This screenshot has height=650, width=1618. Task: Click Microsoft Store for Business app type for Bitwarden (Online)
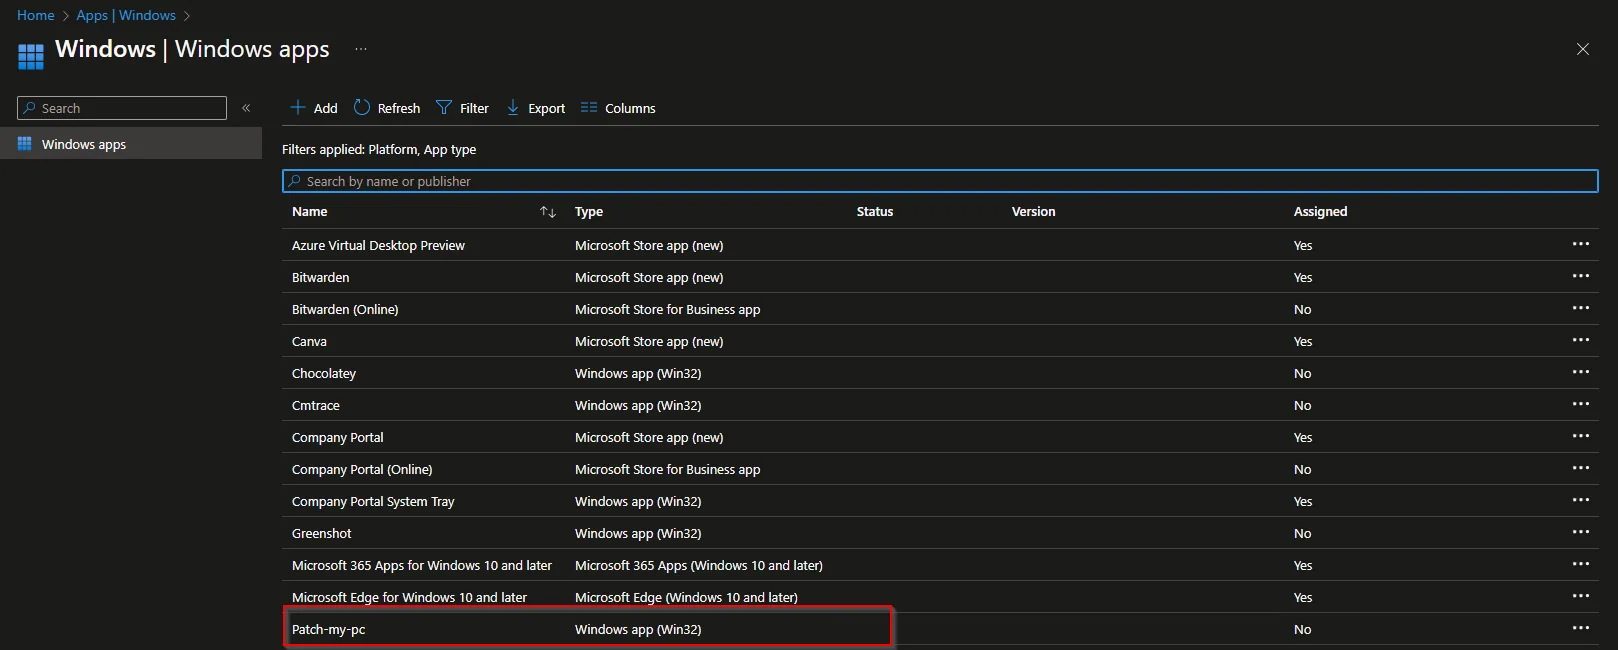click(667, 309)
